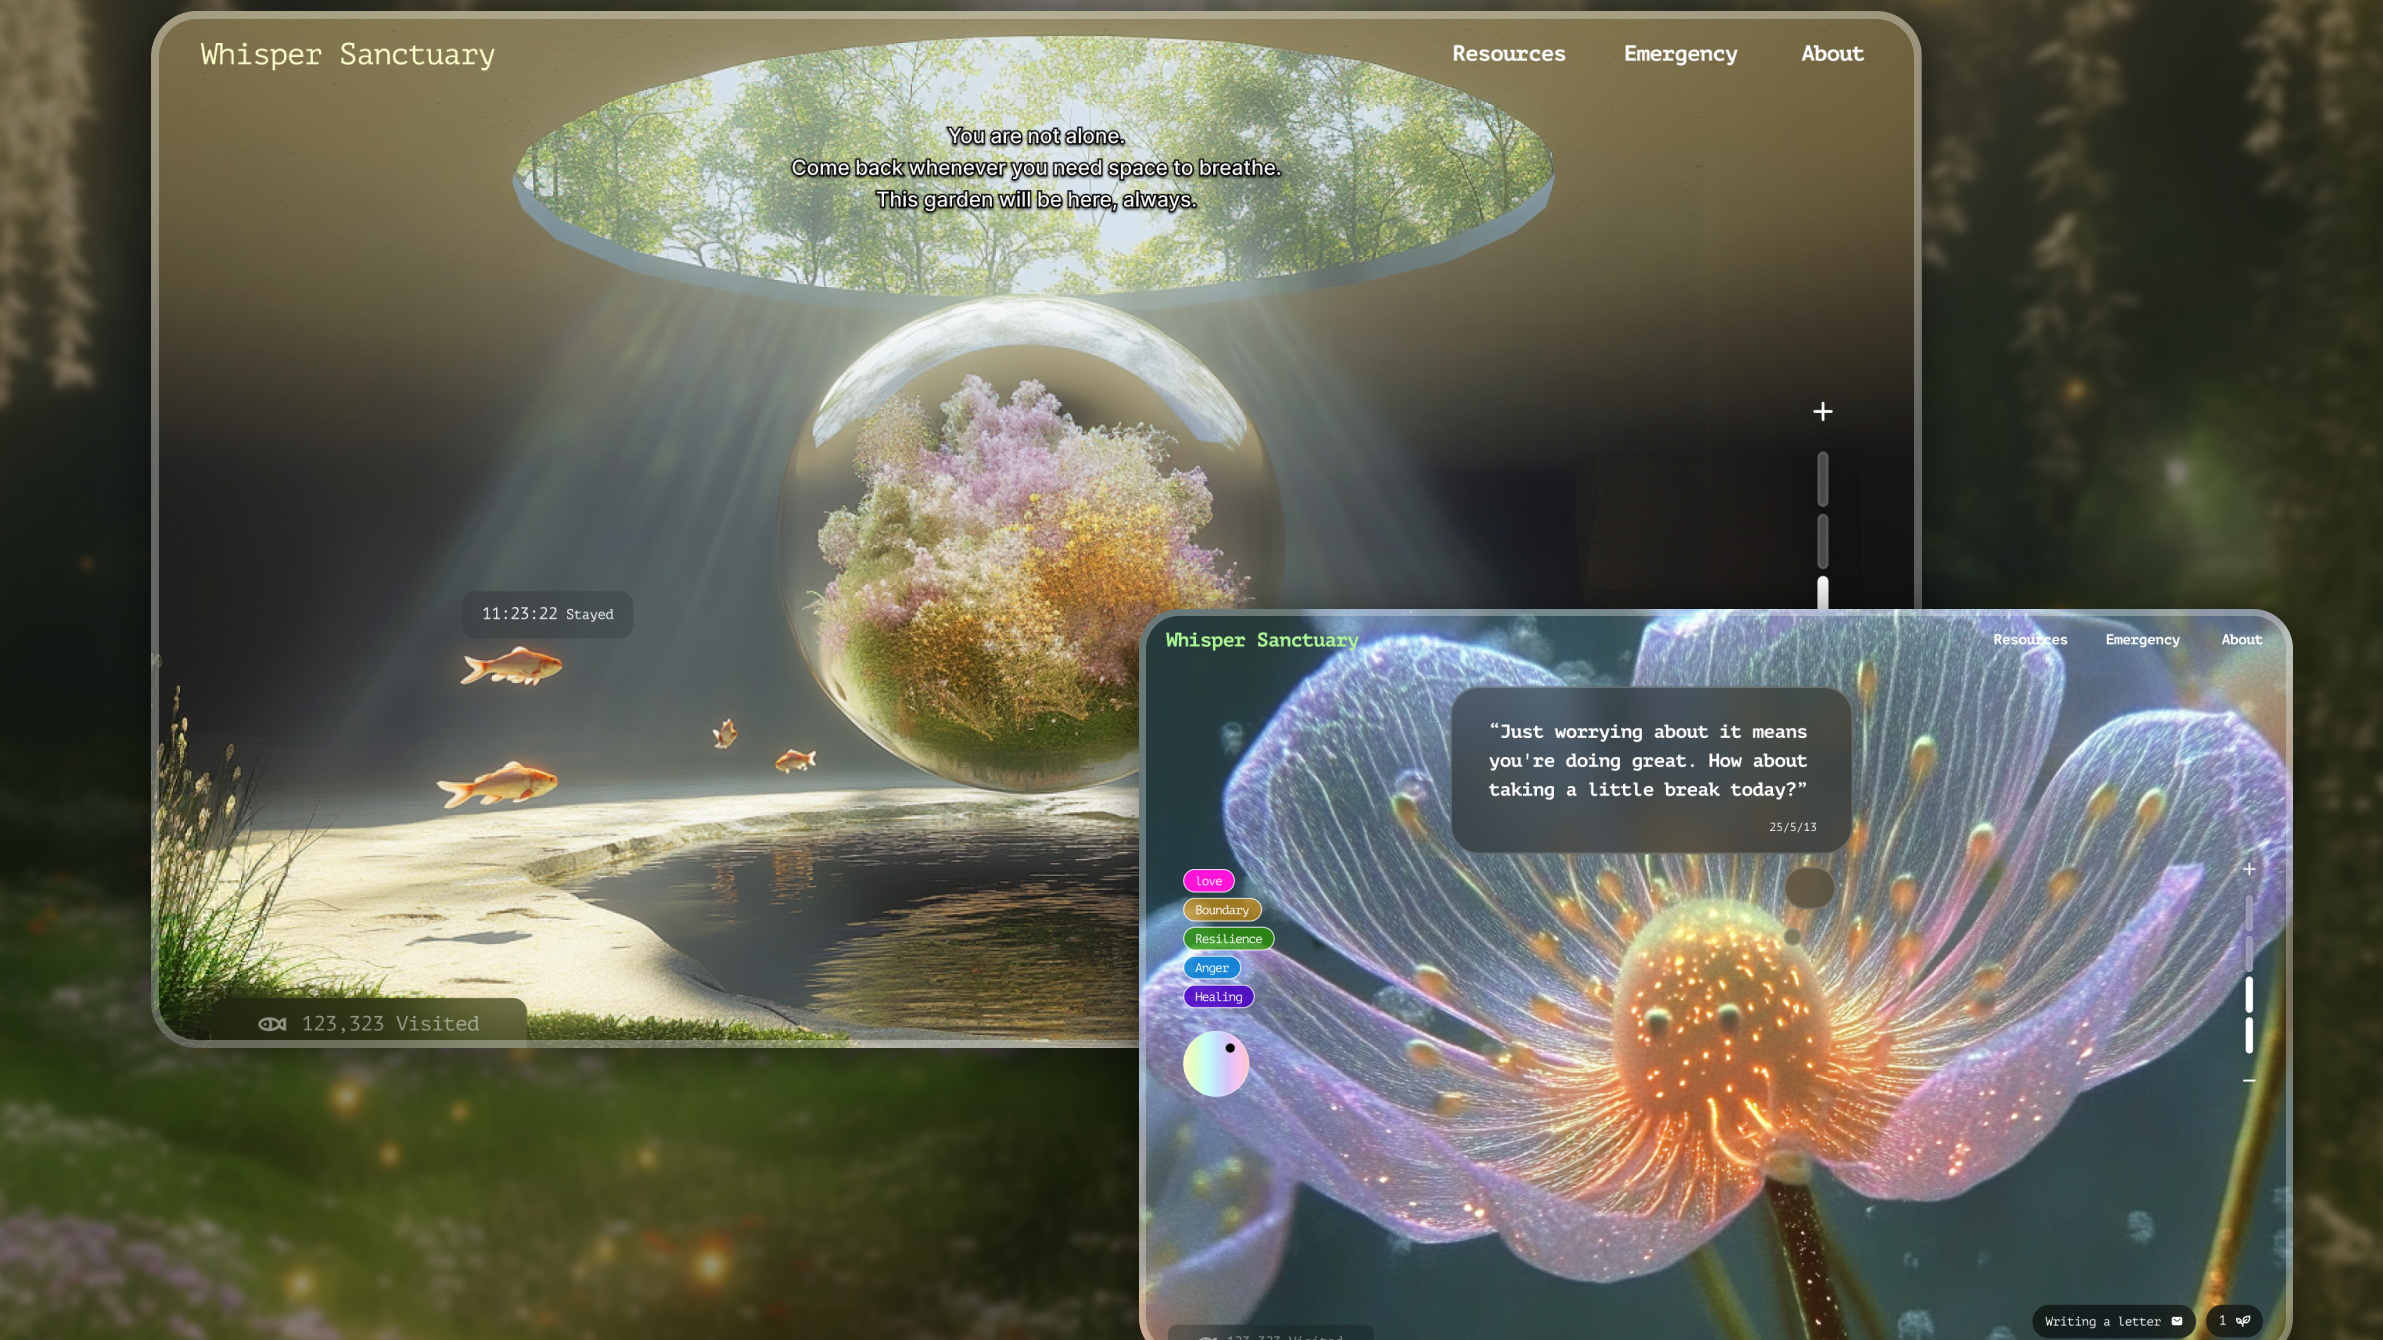Open Resources in the flower window
Screen dimensions: 2383x1340
2030,640
